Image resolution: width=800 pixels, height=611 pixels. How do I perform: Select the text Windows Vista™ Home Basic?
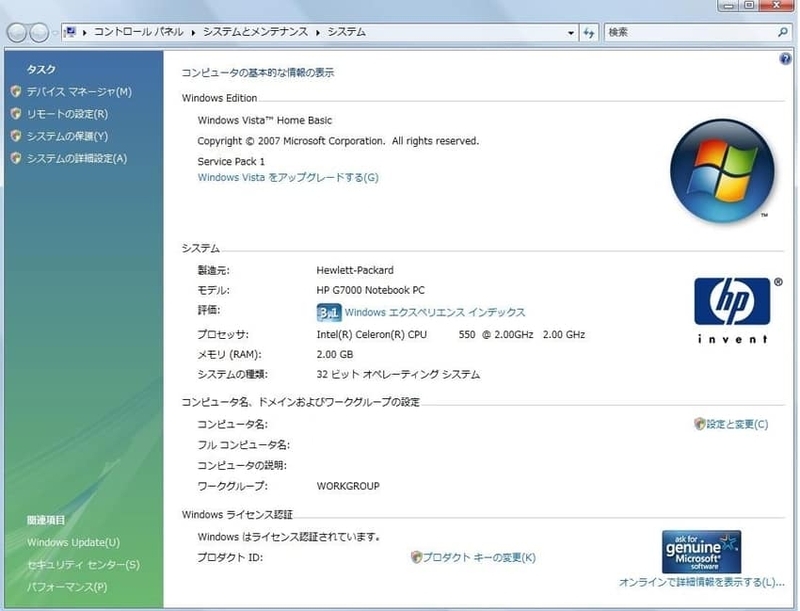[x=265, y=120]
